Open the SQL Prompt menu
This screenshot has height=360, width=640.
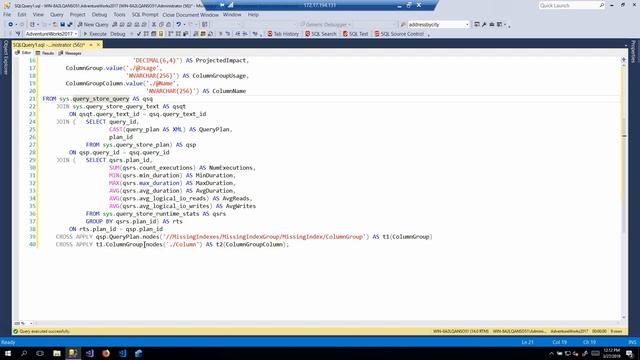click(x=145, y=15)
